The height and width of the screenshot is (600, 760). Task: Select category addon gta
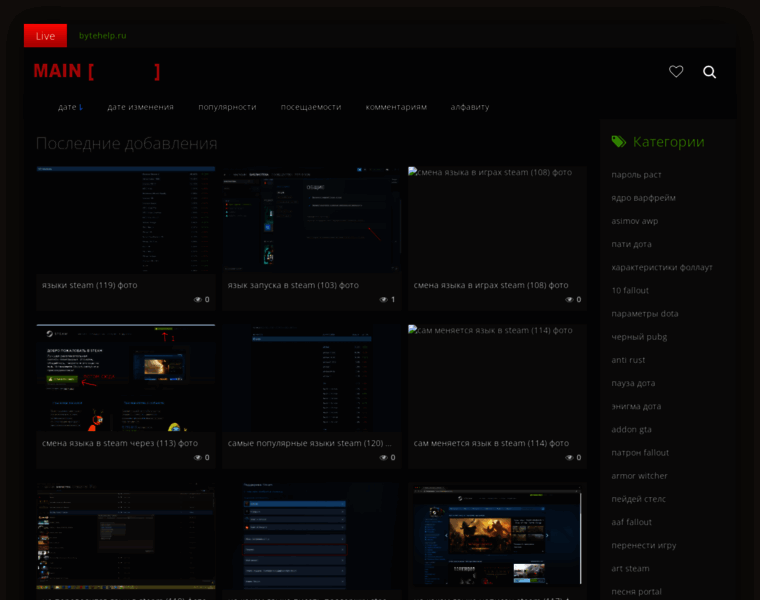[631, 430]
